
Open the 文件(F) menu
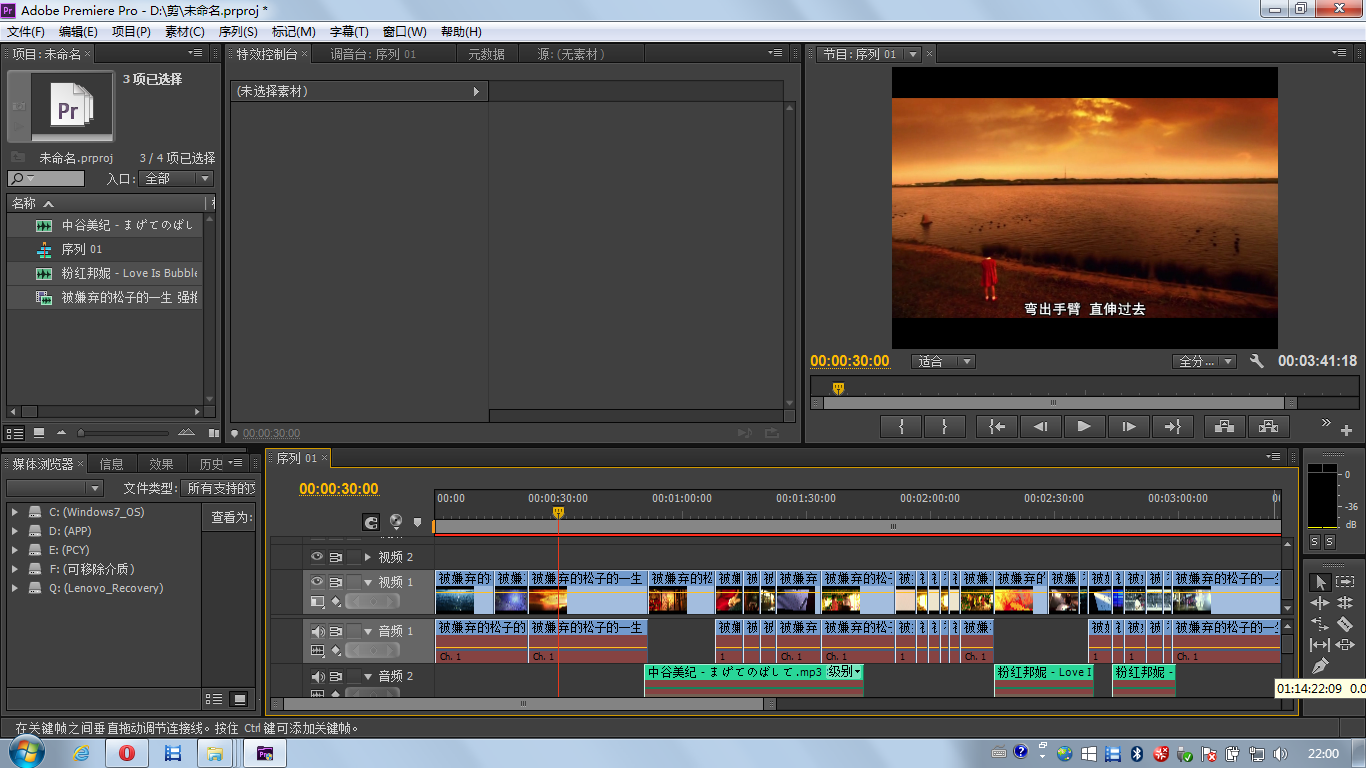pos(26,32)
